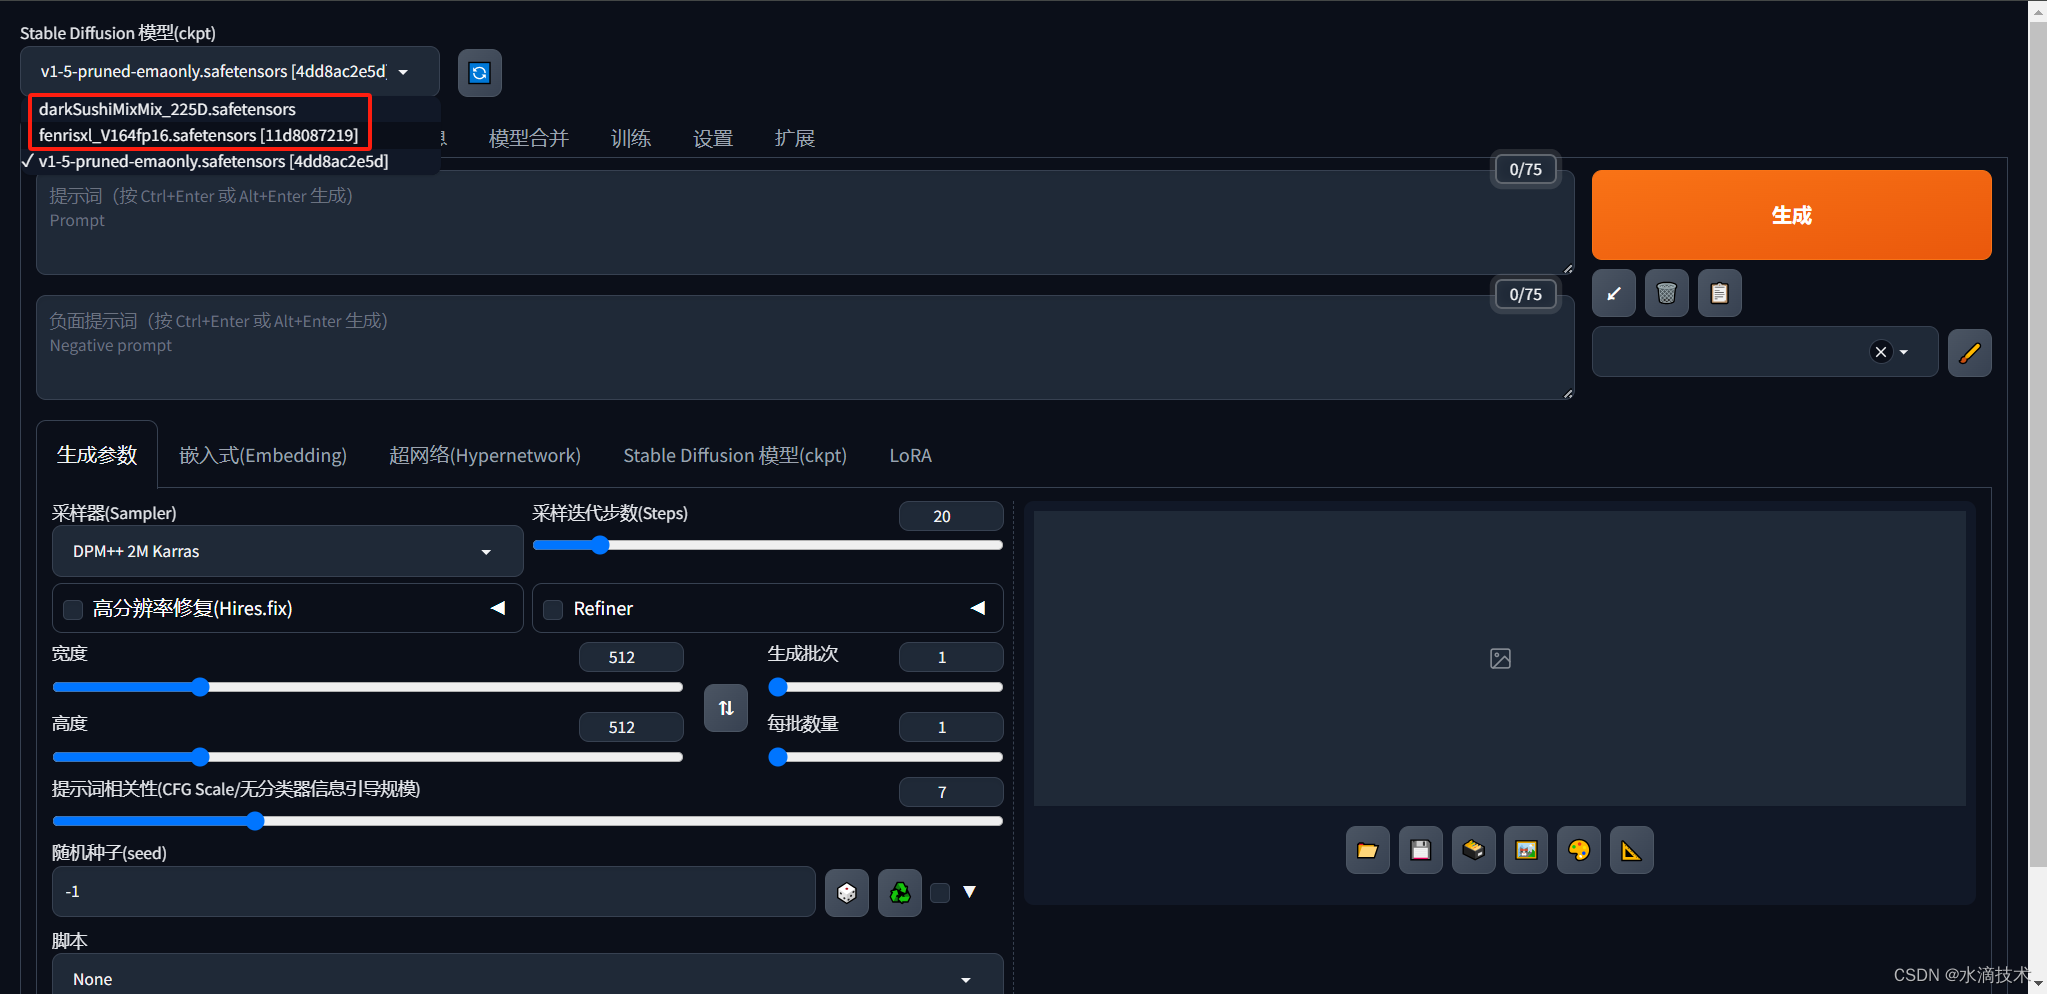2047x994 pixels.
Task: Adjust the 宽度 width slider
Action: pyautogui.click(x=367, y=687)
